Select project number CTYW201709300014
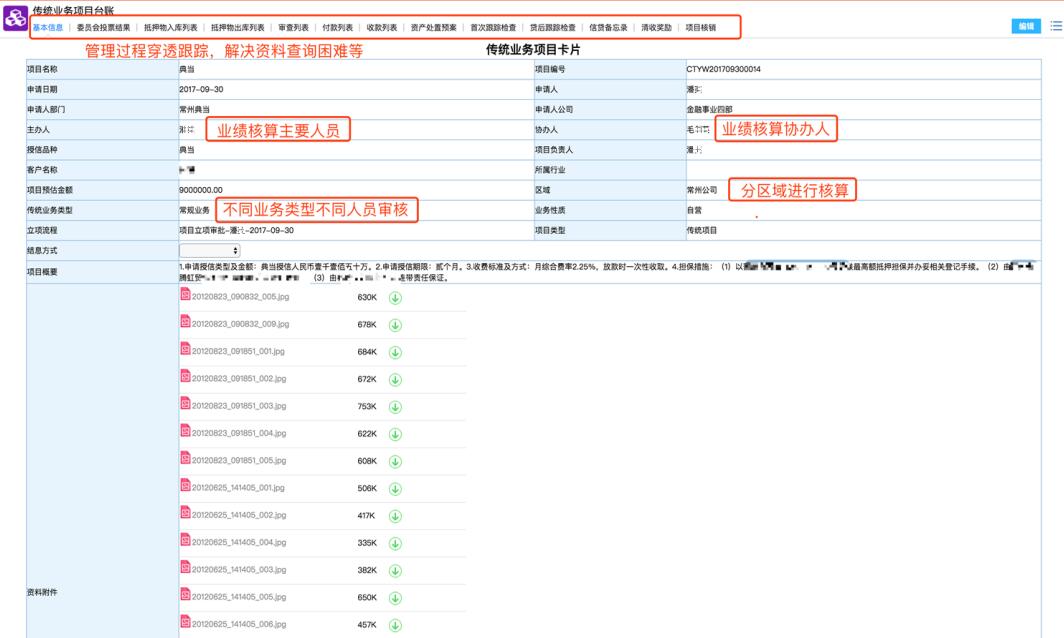 (x=723, y=69)
